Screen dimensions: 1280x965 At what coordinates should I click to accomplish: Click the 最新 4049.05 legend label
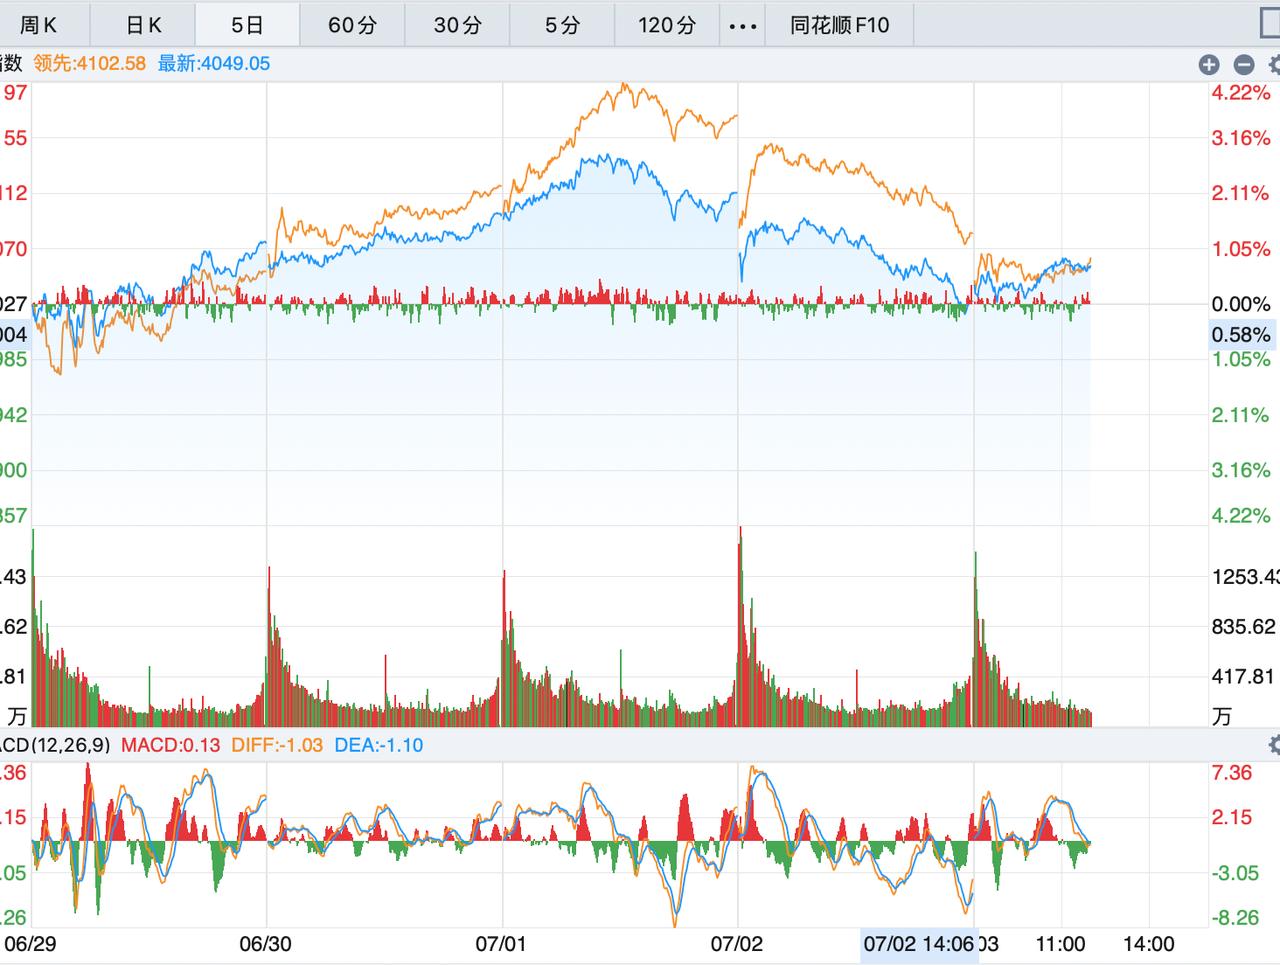click(214, 64)
